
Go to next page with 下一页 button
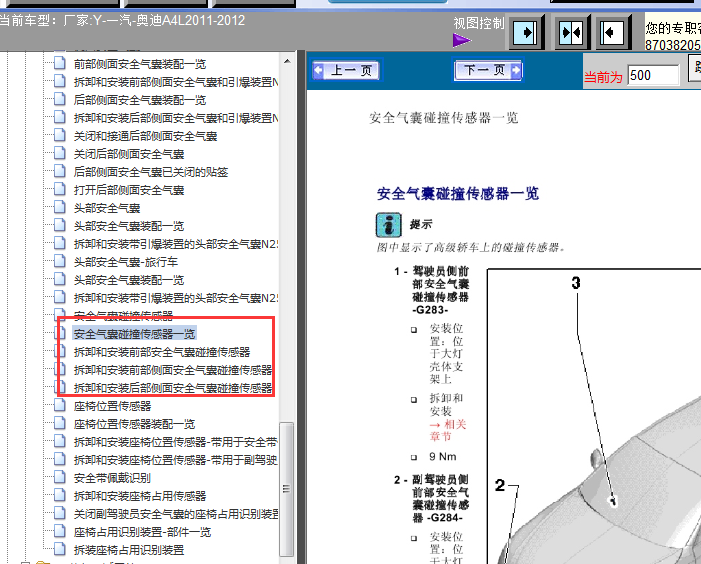(488, 70)
